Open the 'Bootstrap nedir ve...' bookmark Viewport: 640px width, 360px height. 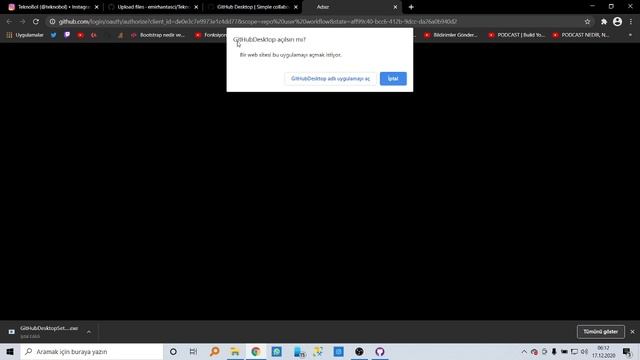click(158, 35)
